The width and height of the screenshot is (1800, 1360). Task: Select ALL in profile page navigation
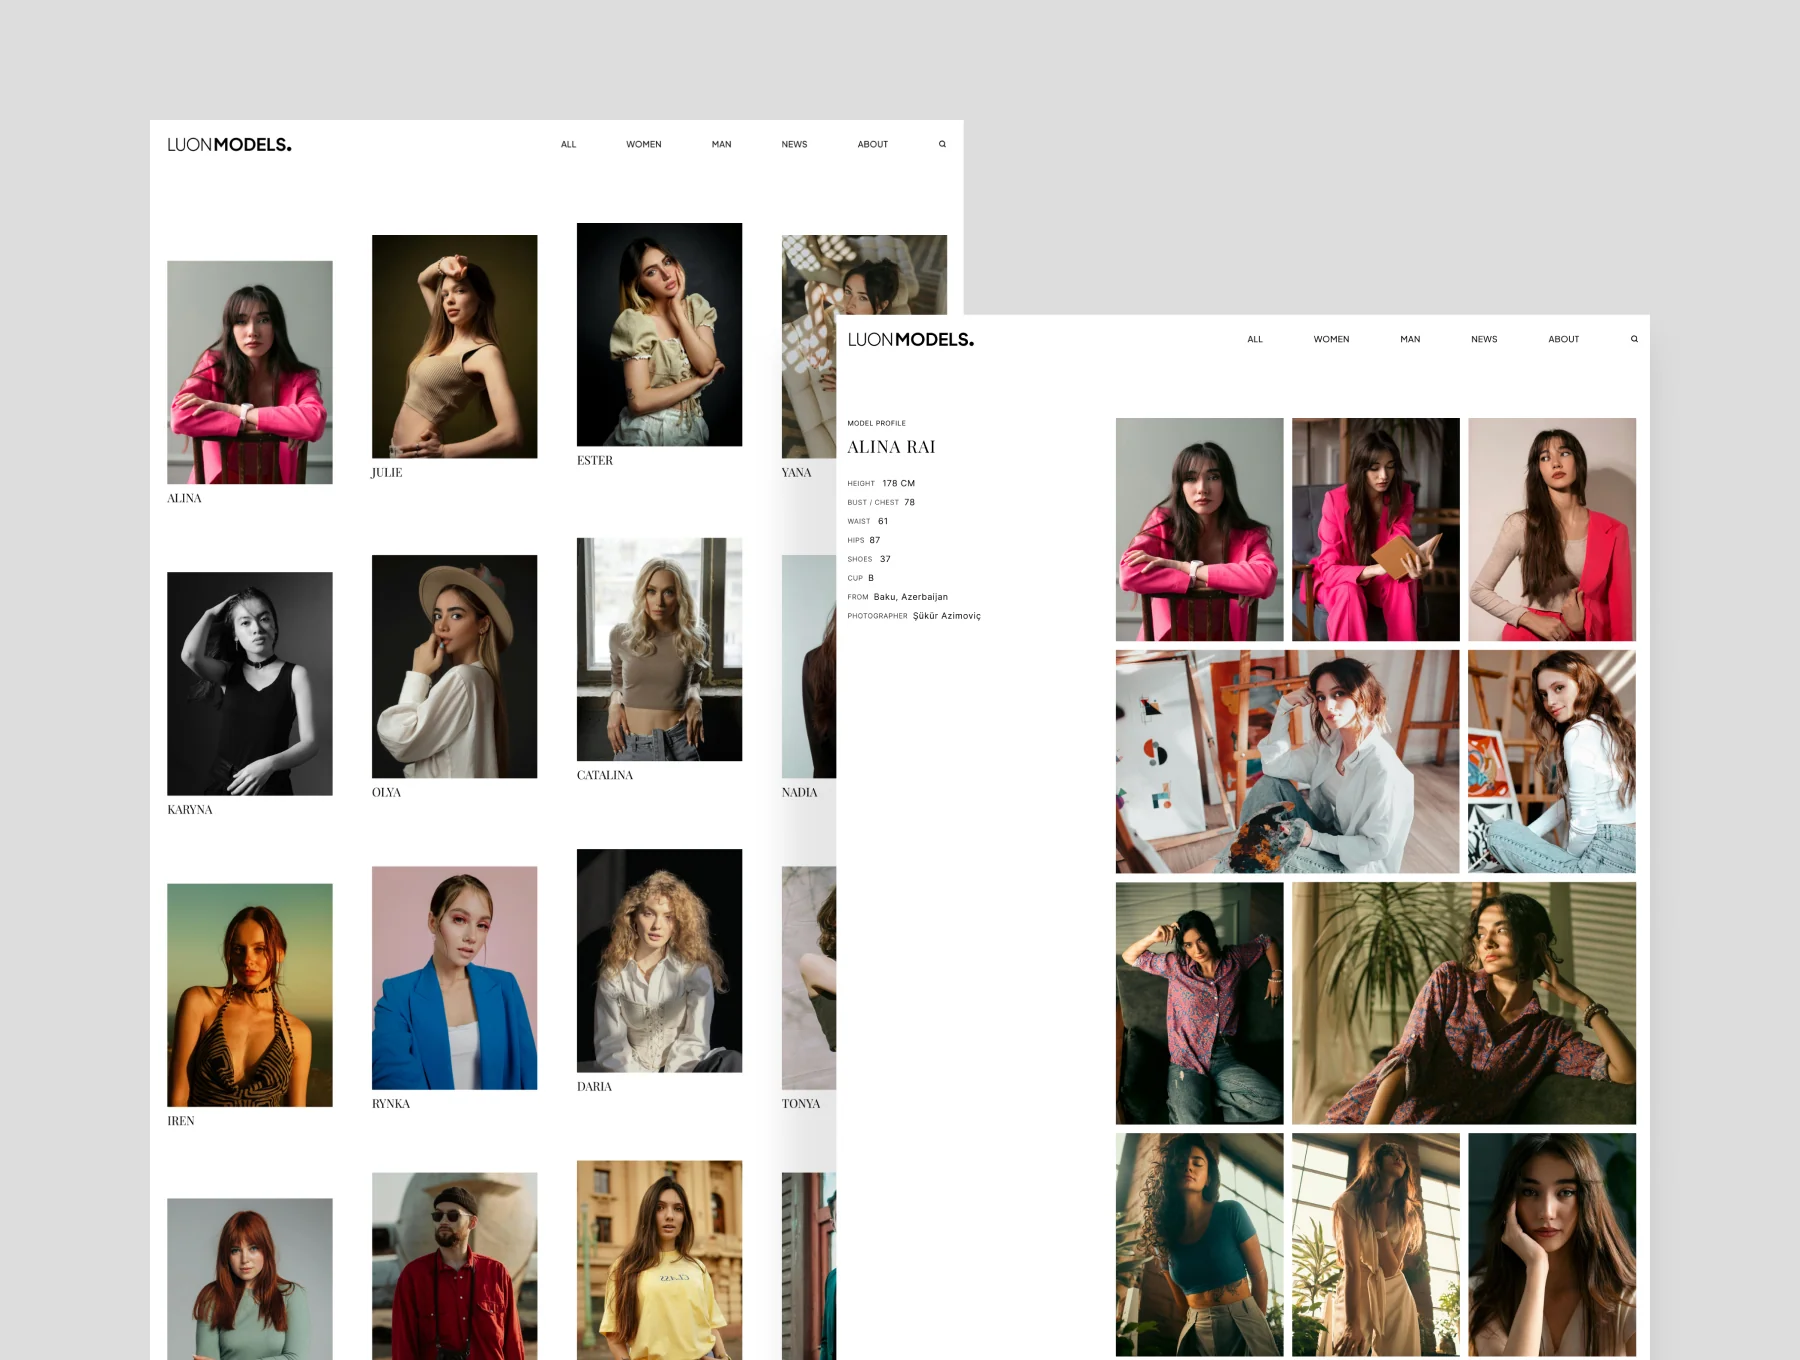point(1255,339)
